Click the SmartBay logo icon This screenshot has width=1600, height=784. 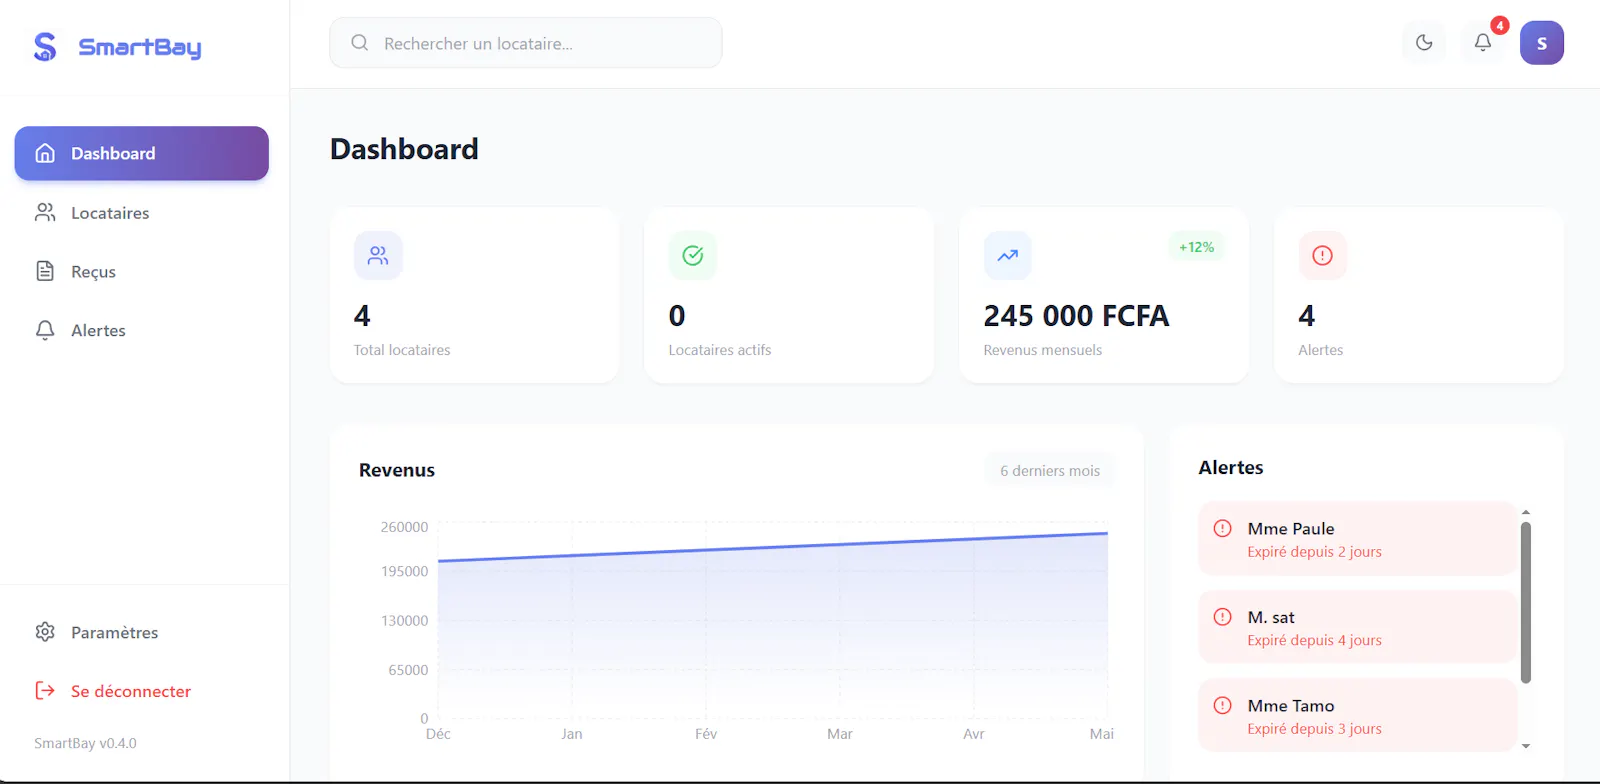pyautogui.click(x=45, y=47)
